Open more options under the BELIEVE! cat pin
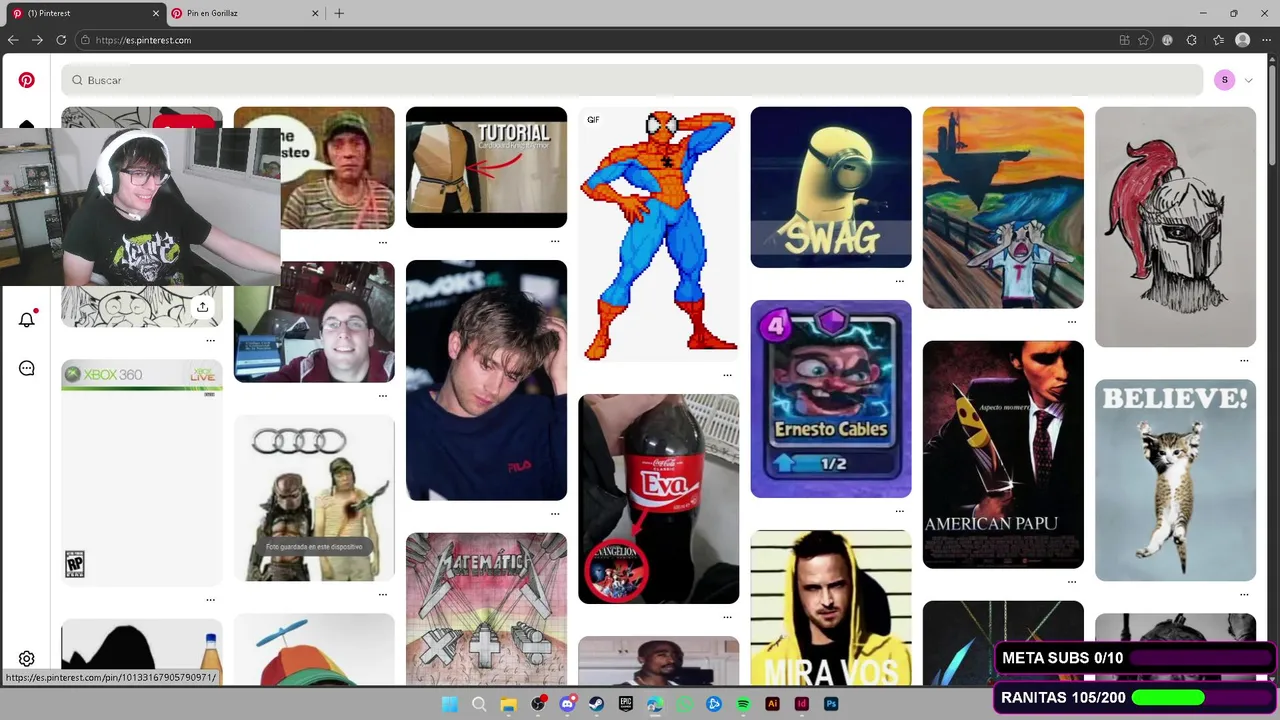 point(1243,594)
